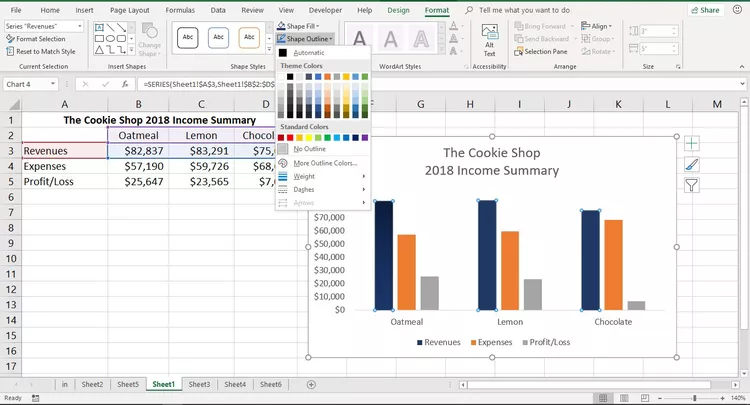
Task: Click the More Outline Colors palette icon
Action: click(283, 163)
